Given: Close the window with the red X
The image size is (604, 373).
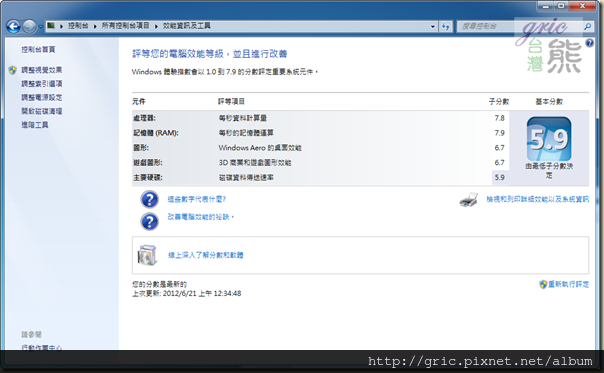Looking at the screenshot, I should [583, 6].
